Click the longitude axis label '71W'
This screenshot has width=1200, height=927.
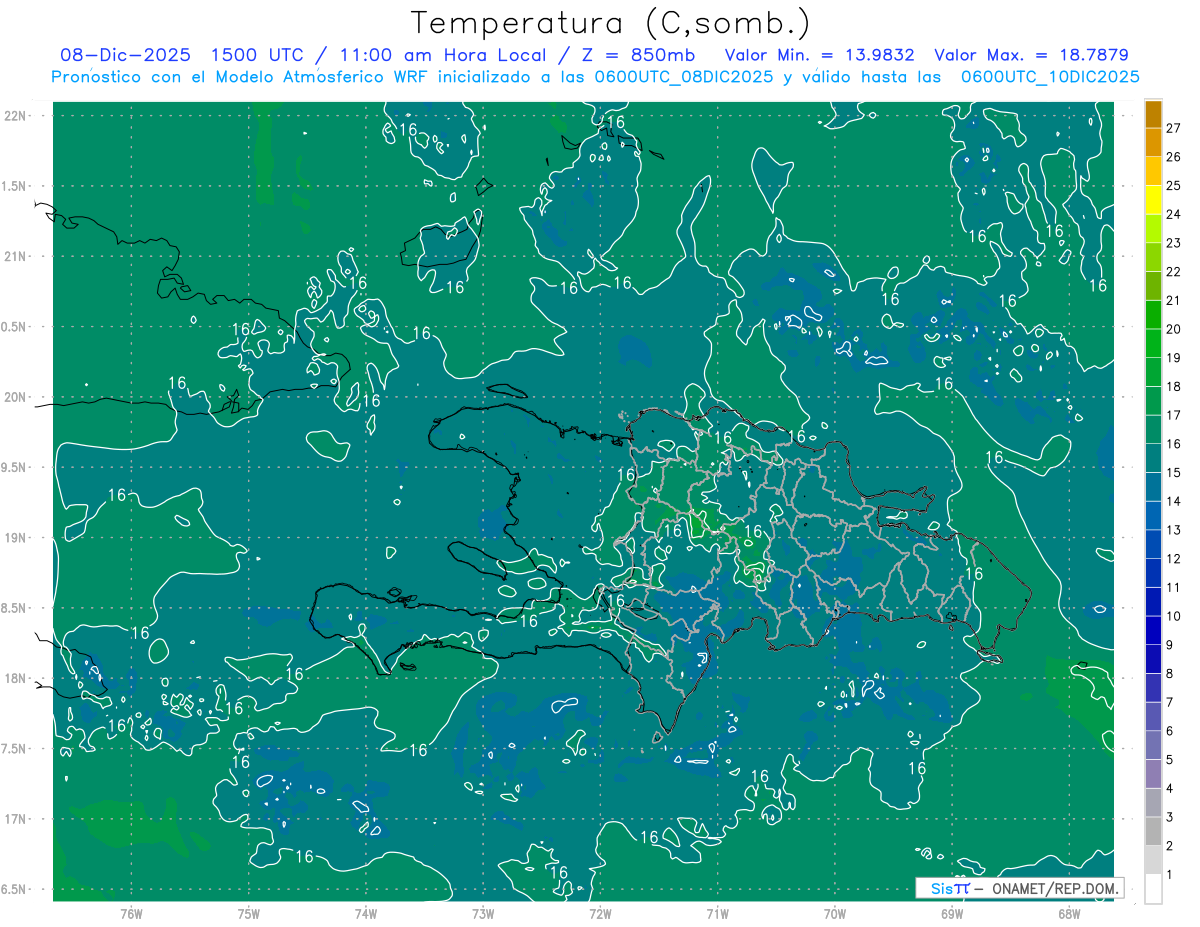[x=717, y=914]
